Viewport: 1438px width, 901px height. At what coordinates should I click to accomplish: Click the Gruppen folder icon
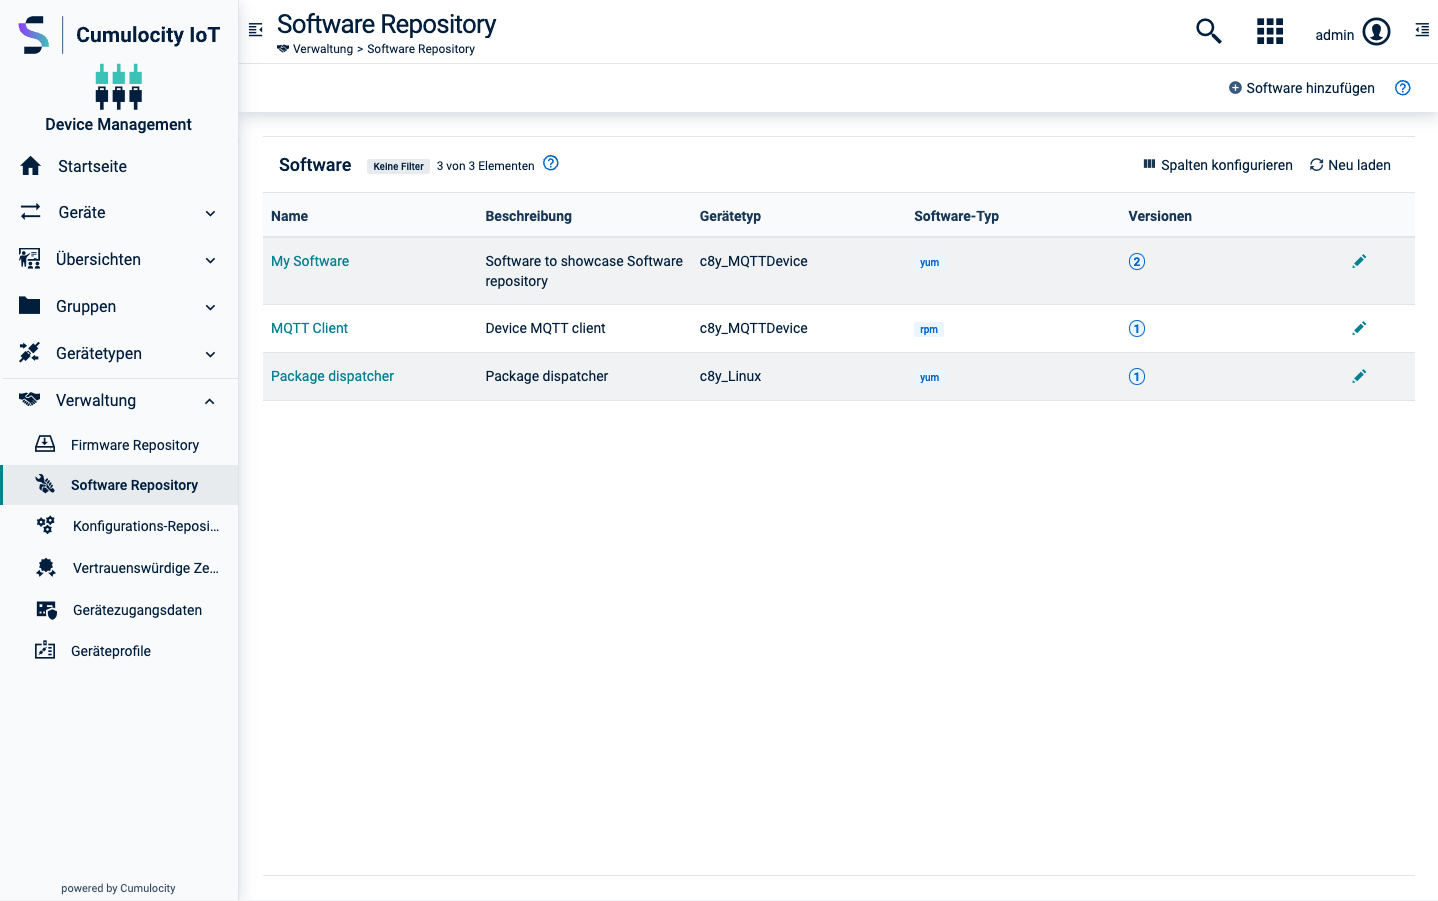pos(30,305)
